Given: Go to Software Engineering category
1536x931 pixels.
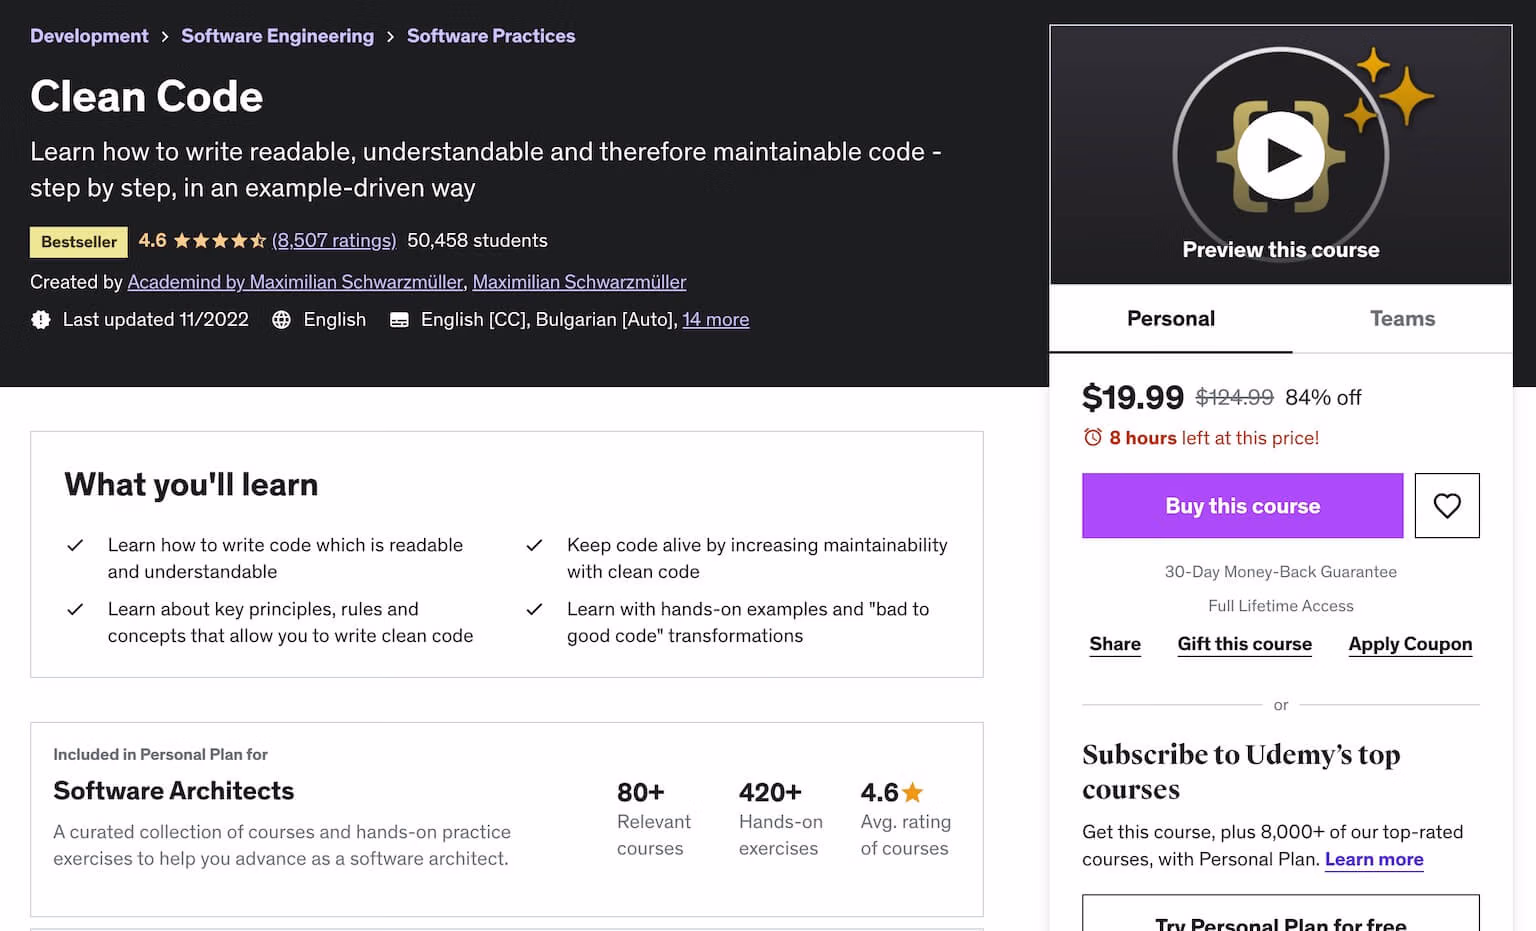Looking at the screenshot, I should (x=277, y=36).
